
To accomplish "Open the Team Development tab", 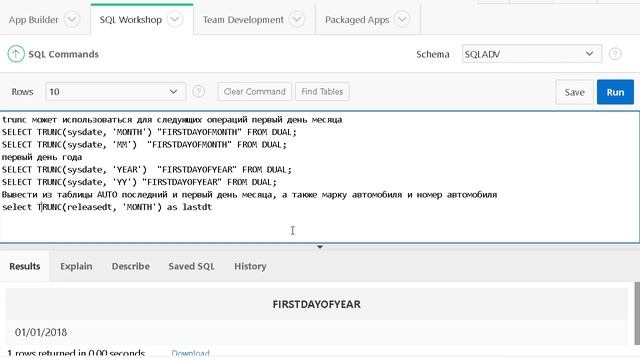I will pos(243,20).
